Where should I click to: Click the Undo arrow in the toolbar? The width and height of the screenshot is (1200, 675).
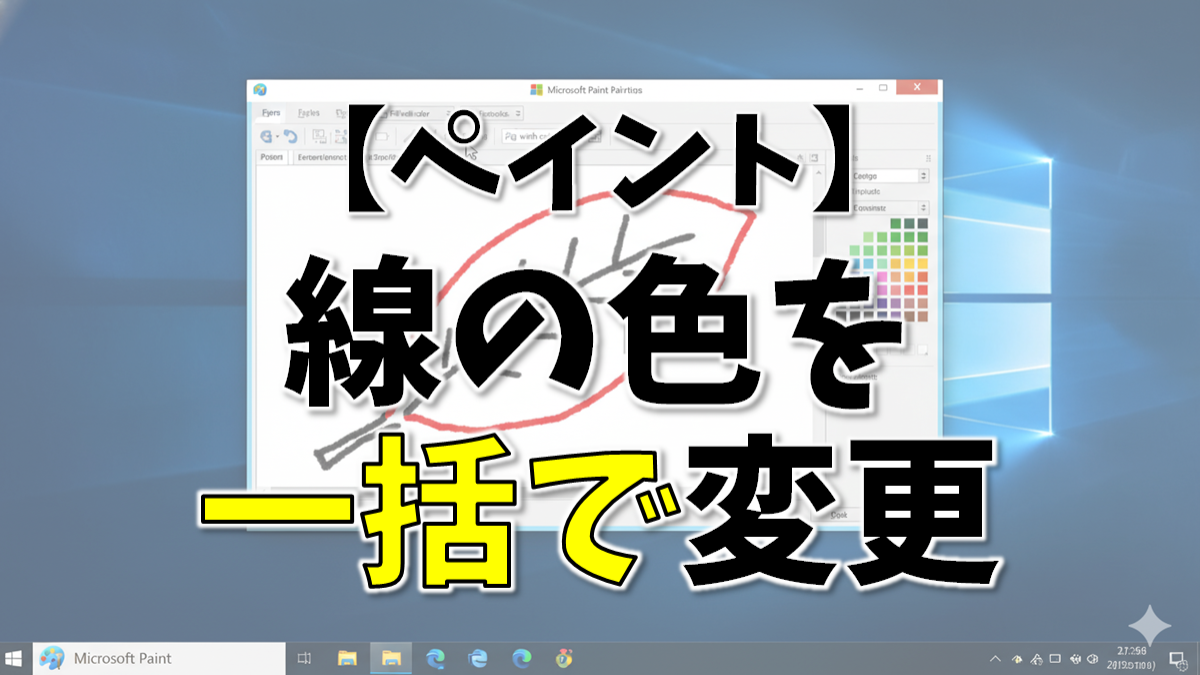pyautogui.click(x=290, y=137)
